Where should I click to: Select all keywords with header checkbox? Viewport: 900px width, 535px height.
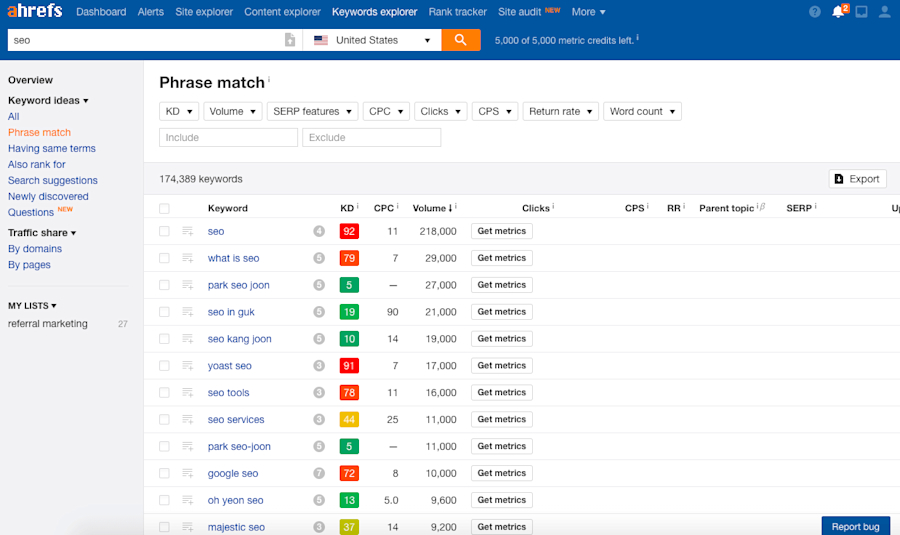164,208
